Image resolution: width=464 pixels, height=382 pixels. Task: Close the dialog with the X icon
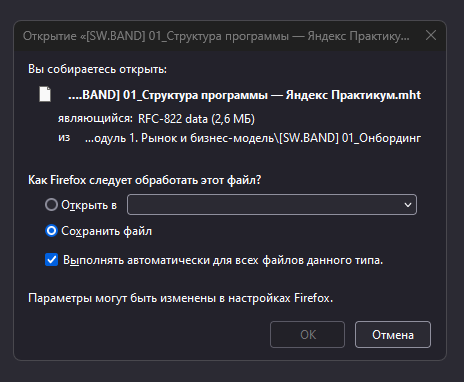[431, 35]
